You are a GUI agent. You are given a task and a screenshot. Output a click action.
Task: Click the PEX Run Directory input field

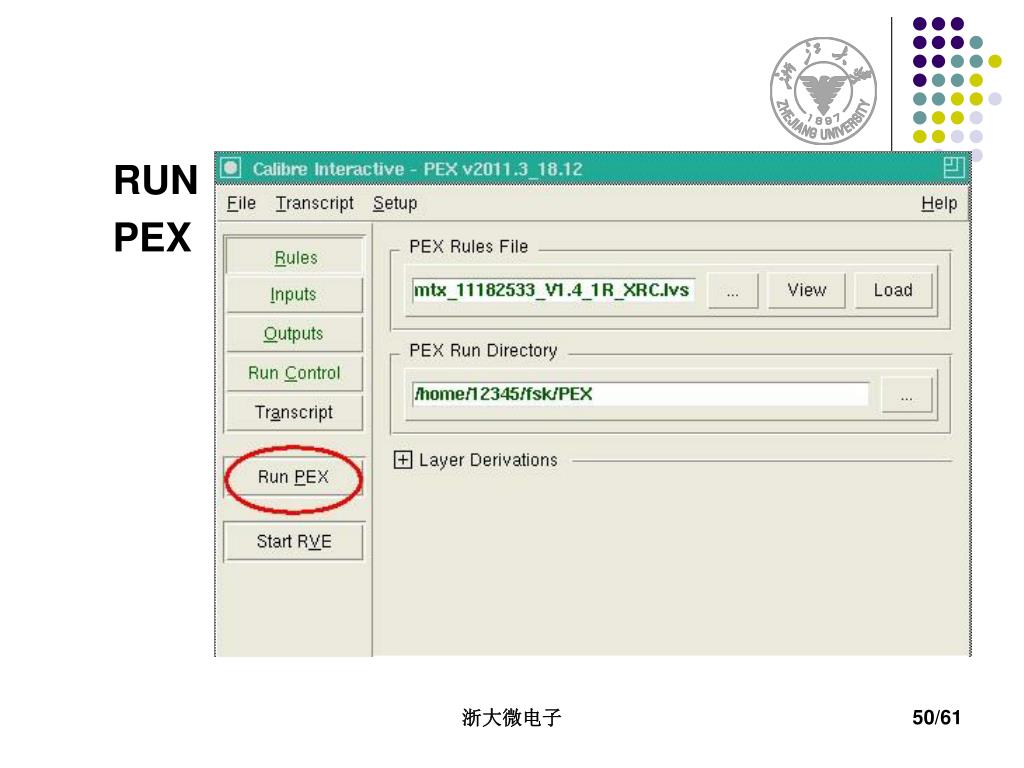click(x=640, y=394)
